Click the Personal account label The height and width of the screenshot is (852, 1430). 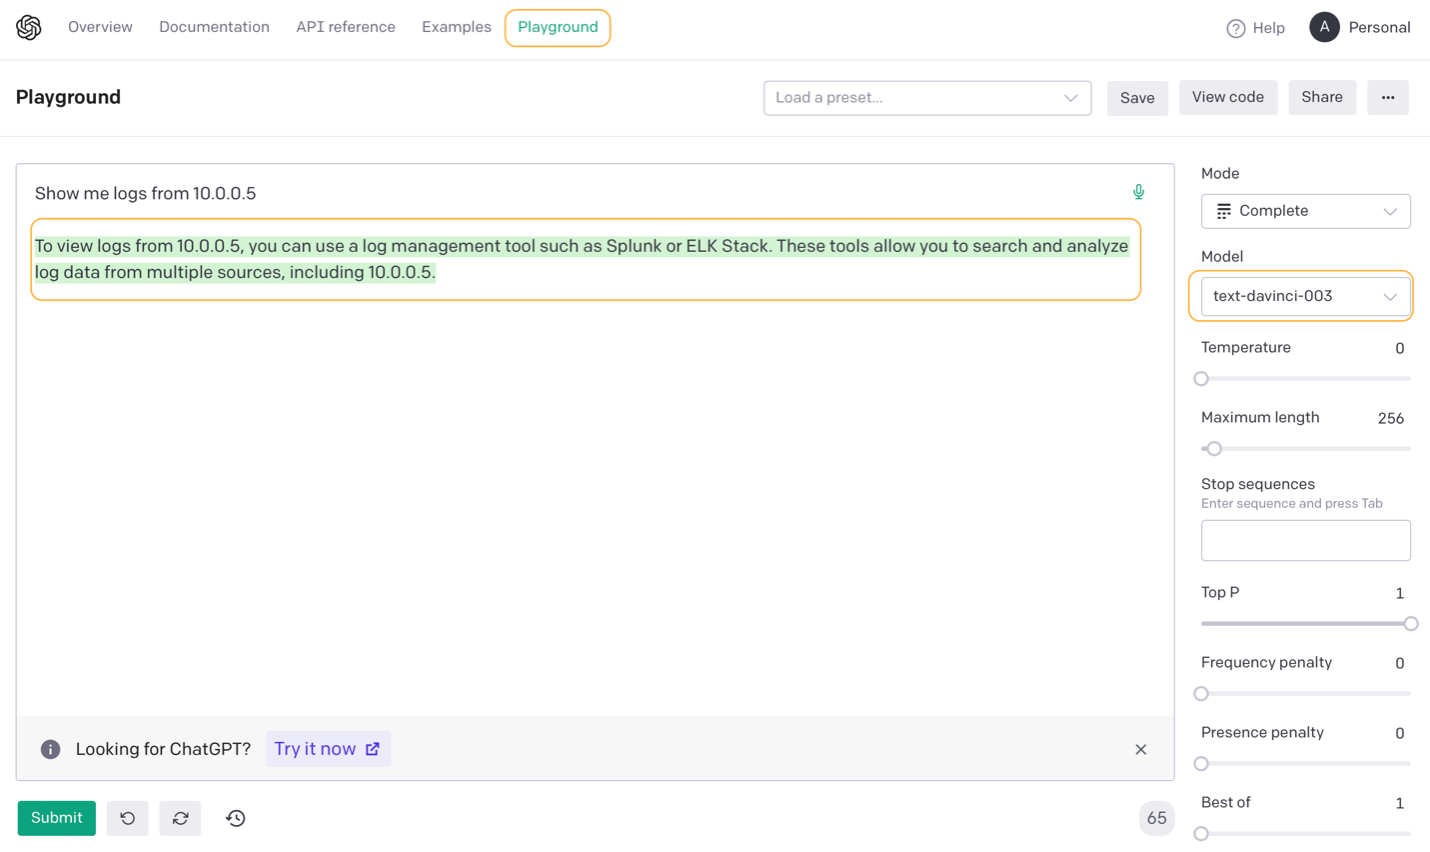[1379, 28]
